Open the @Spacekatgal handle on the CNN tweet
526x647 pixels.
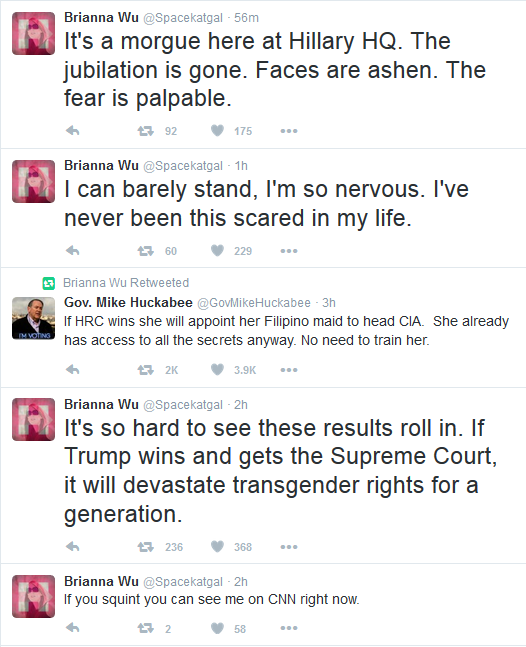[x=183, y=582]
